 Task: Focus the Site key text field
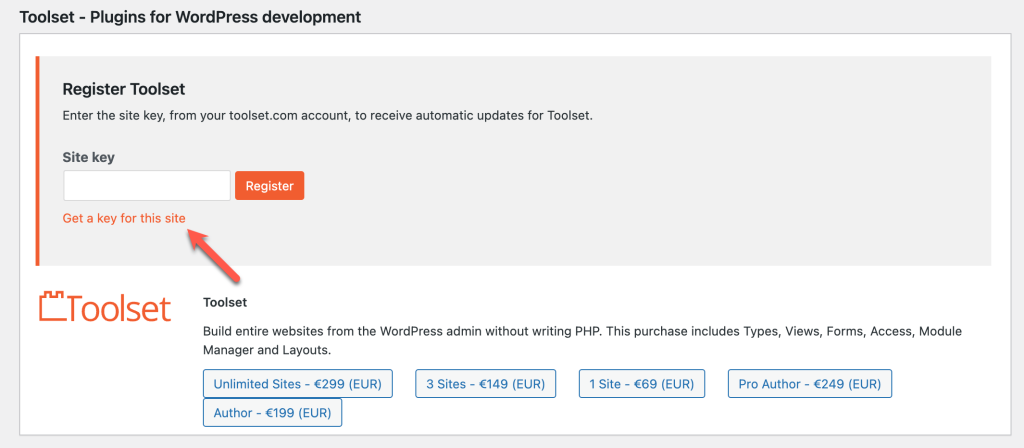[x=147, y=186]
